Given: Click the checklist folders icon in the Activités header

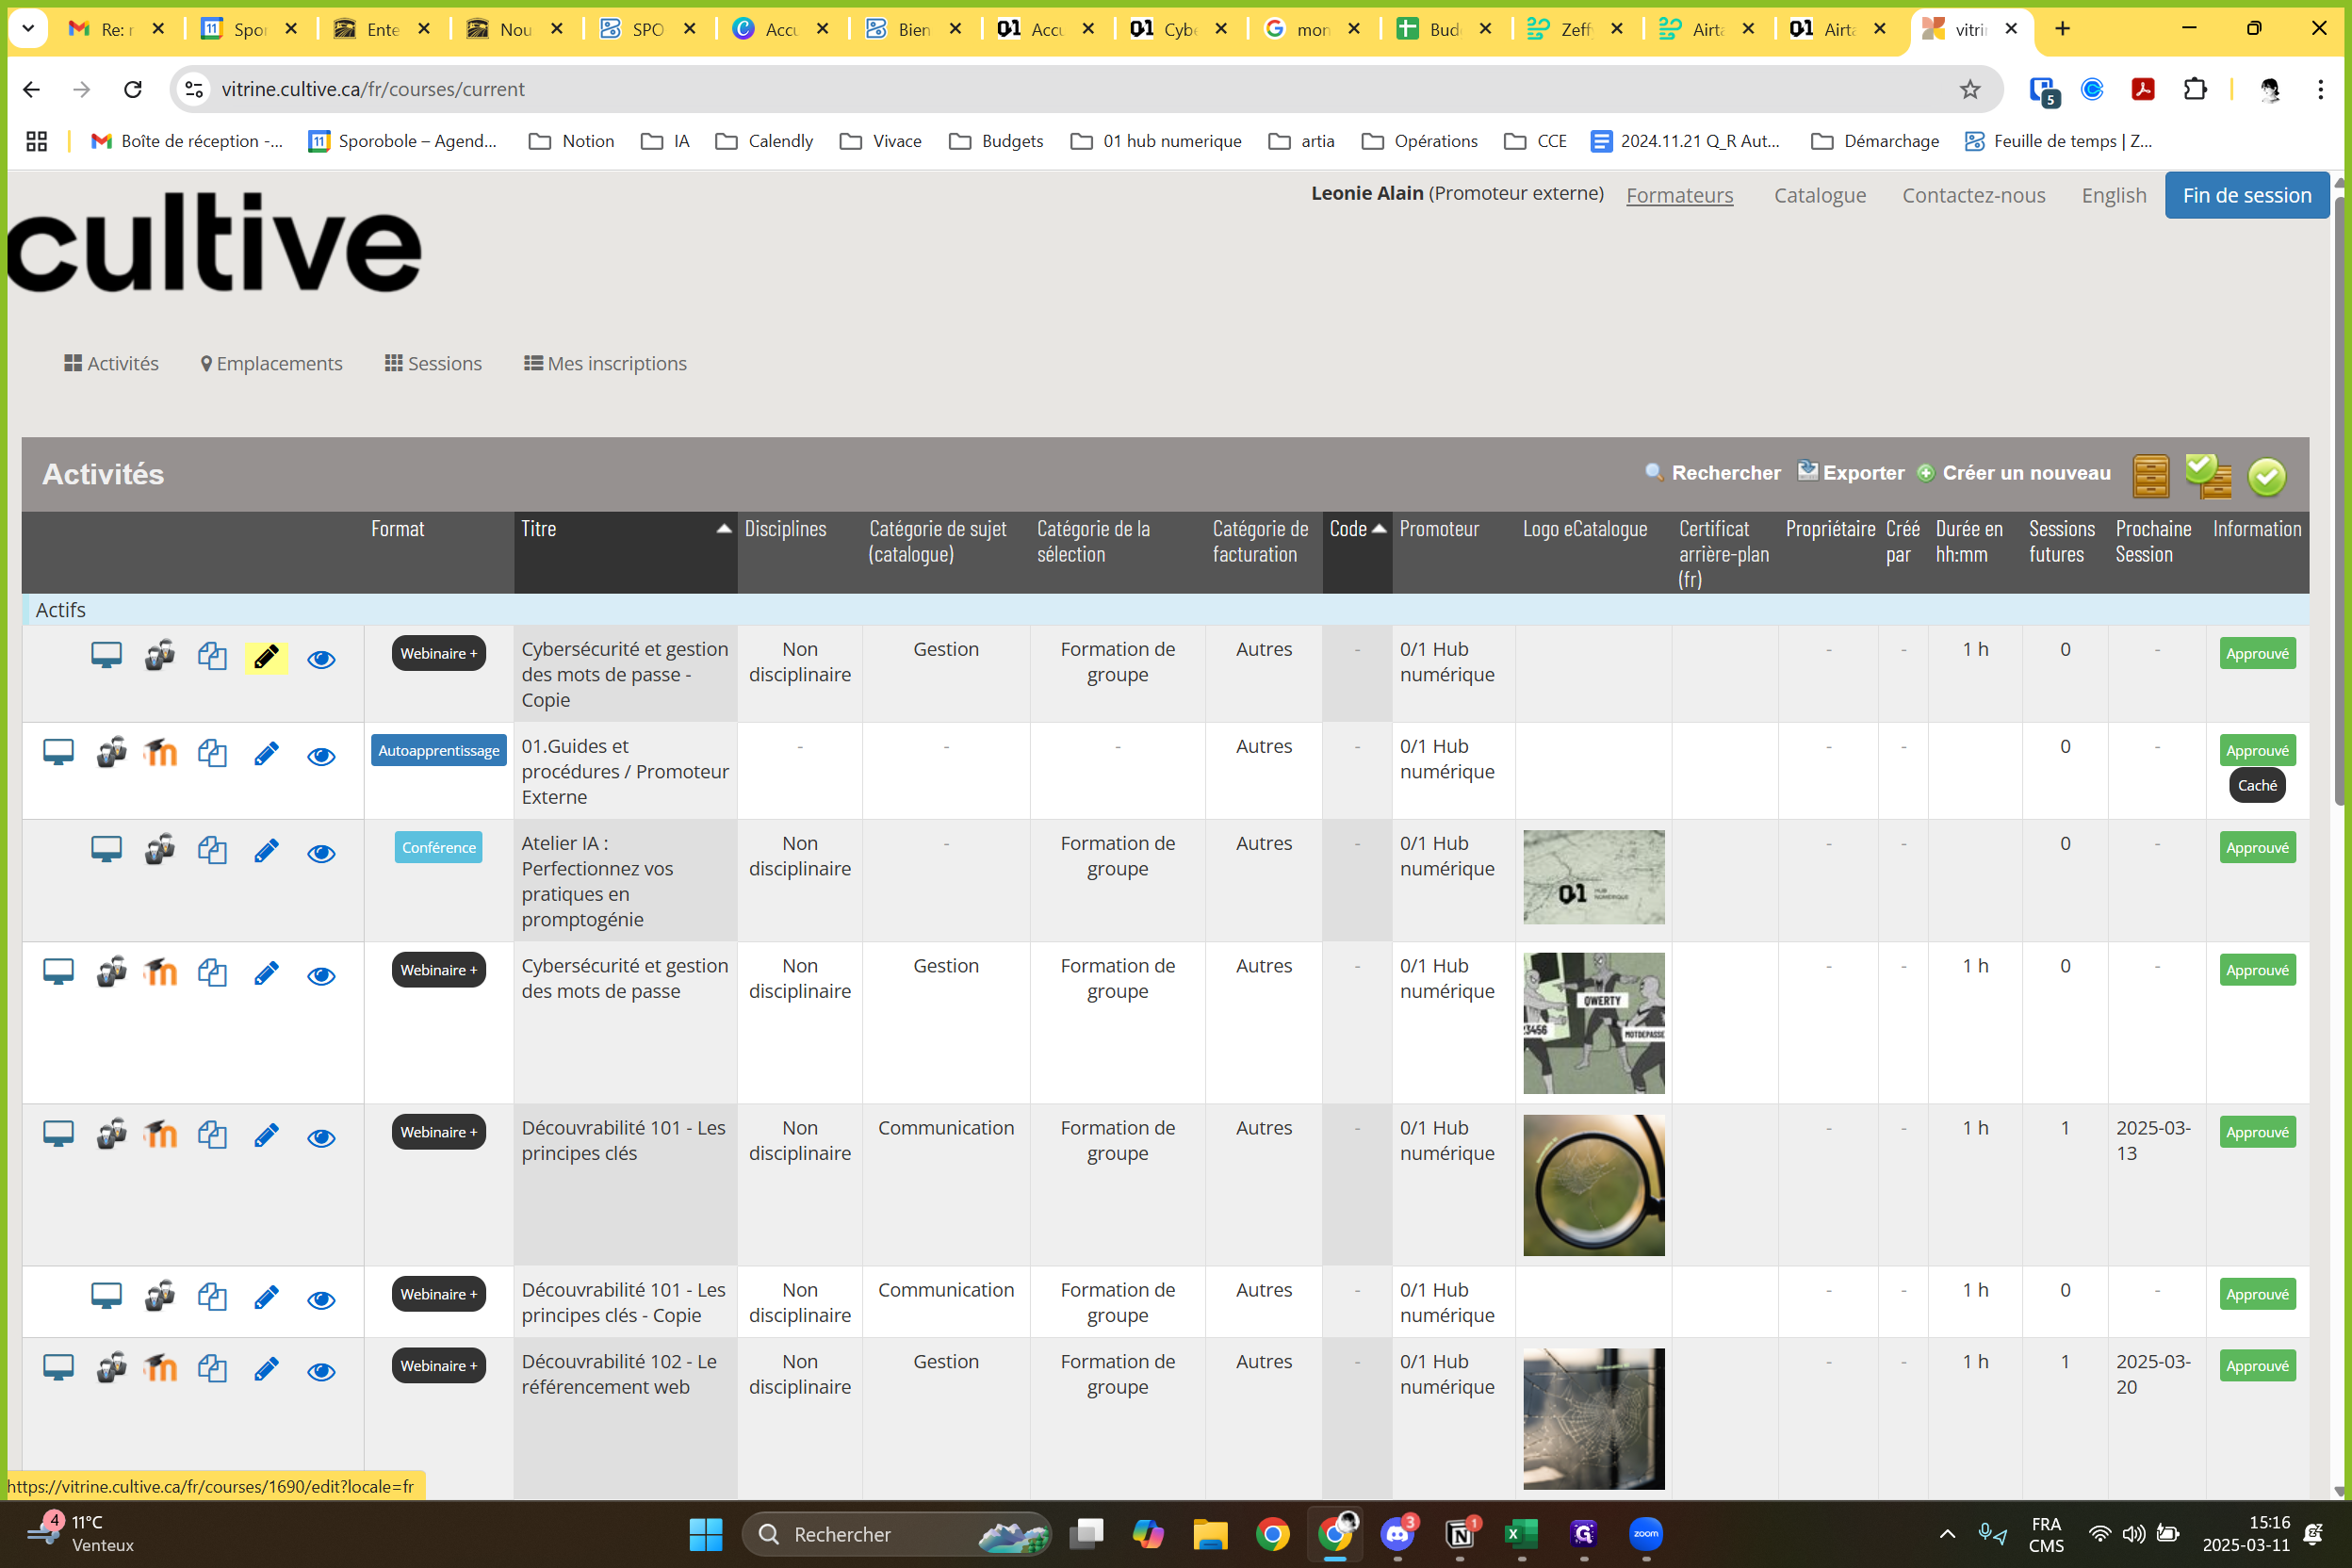Looking at the screenshot, I should (2208, 476).
